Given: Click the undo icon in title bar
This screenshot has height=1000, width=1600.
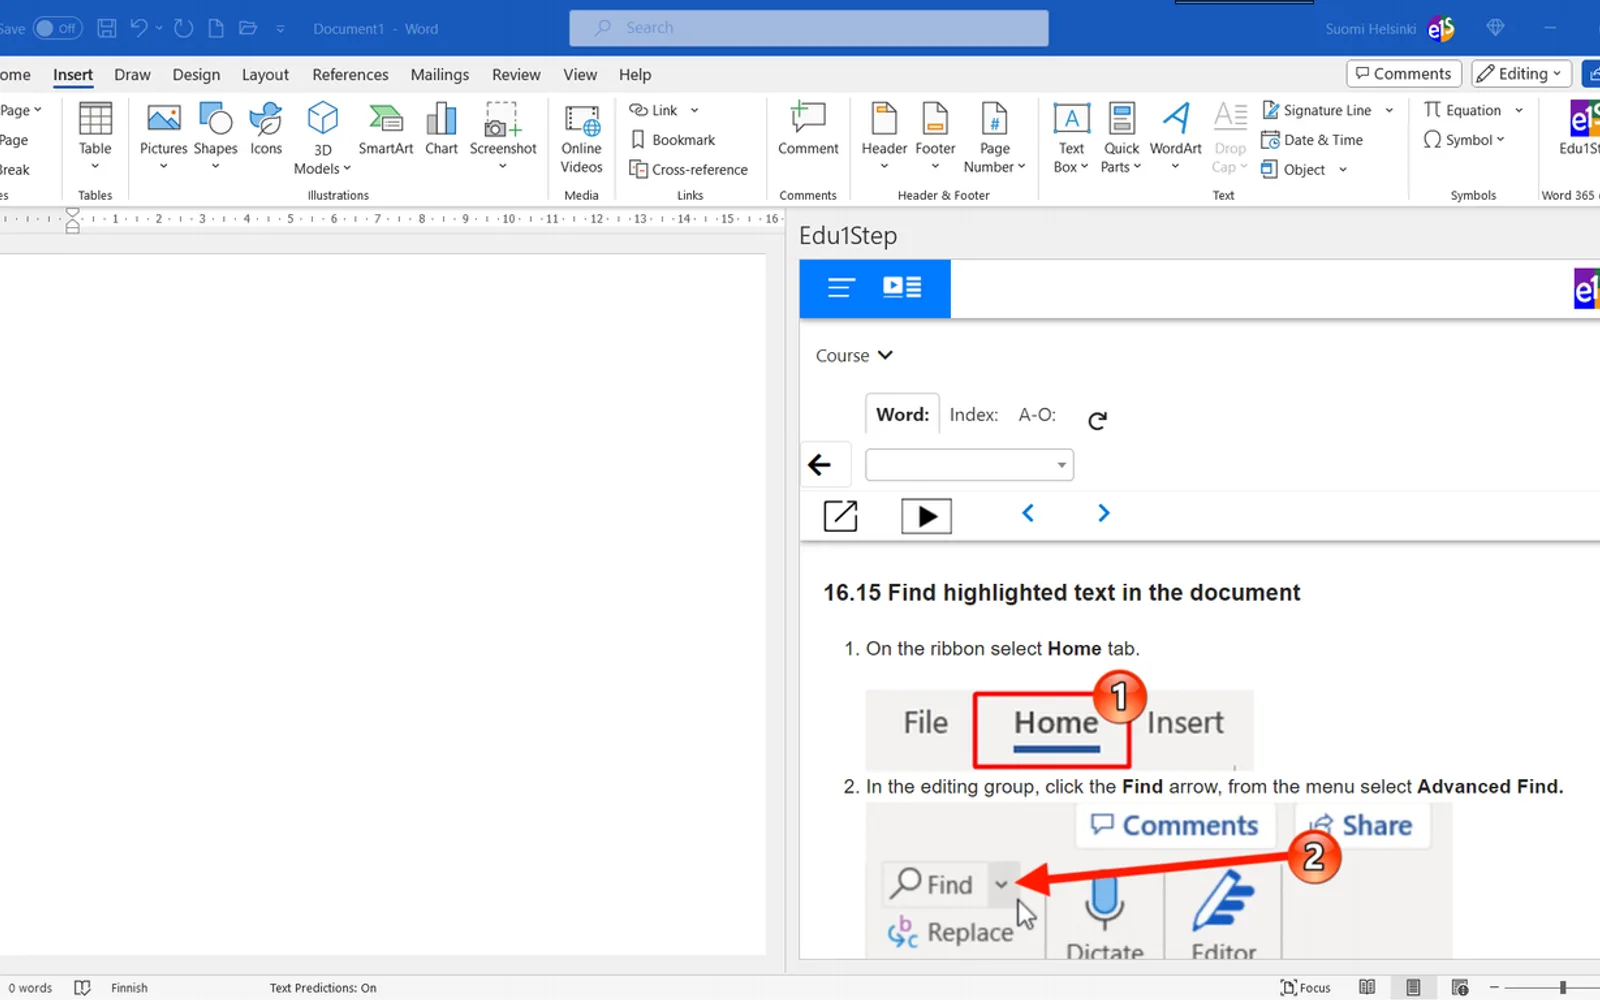Looking at the screenshot, I should [x=139, y=28].
